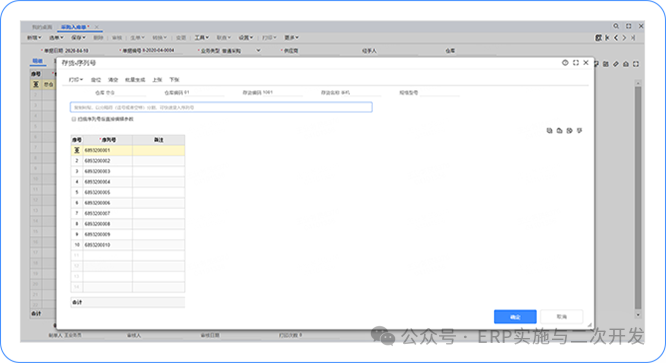This screenshot has width=666, height=363.
Task: Expand the 业务类型 combo box arrow
Action: point(258,51)
